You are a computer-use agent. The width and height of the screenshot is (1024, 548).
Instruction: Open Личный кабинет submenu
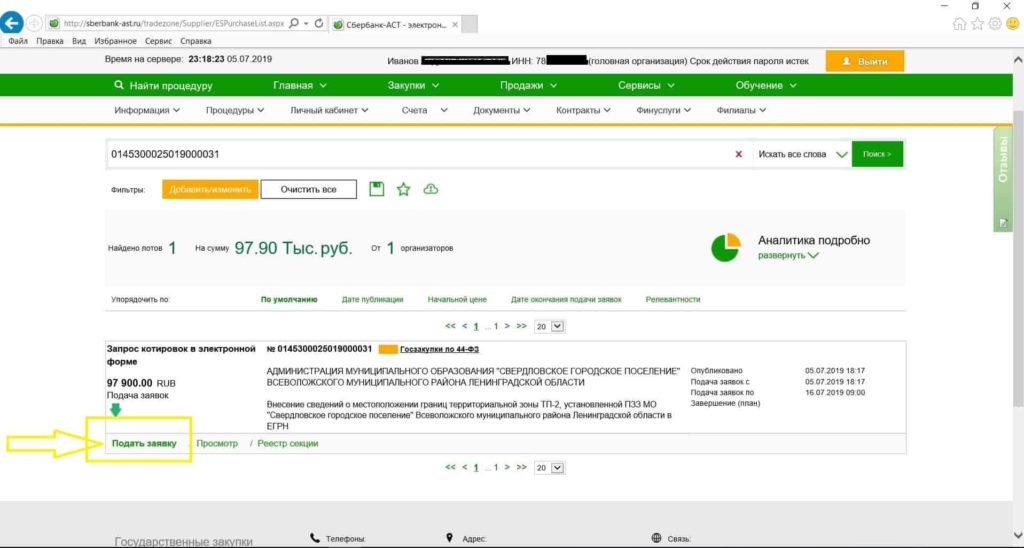[x=329, y=110]
